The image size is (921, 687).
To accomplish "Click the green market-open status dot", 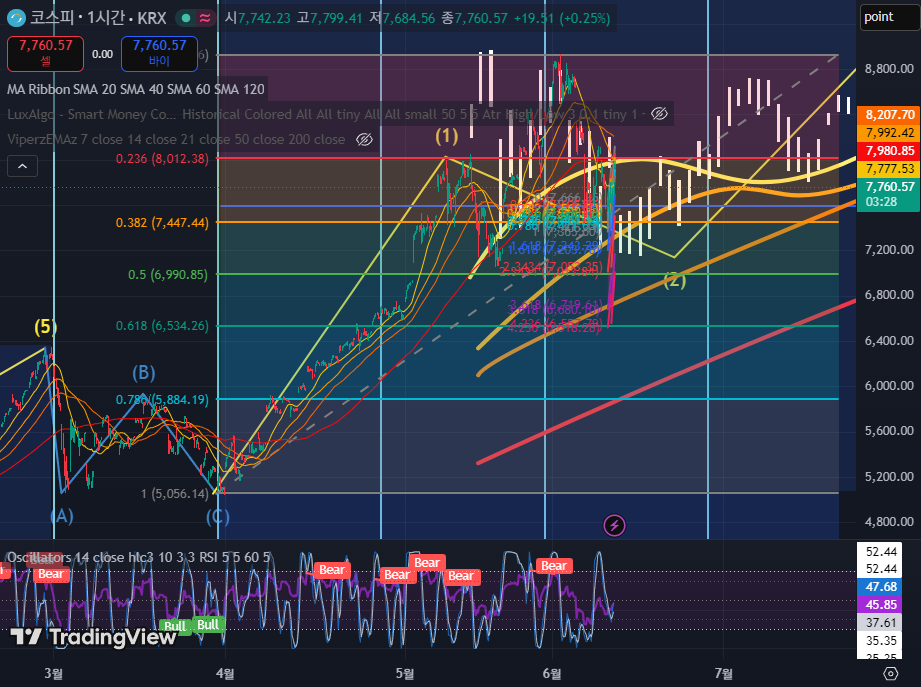I will pos(186,18).
